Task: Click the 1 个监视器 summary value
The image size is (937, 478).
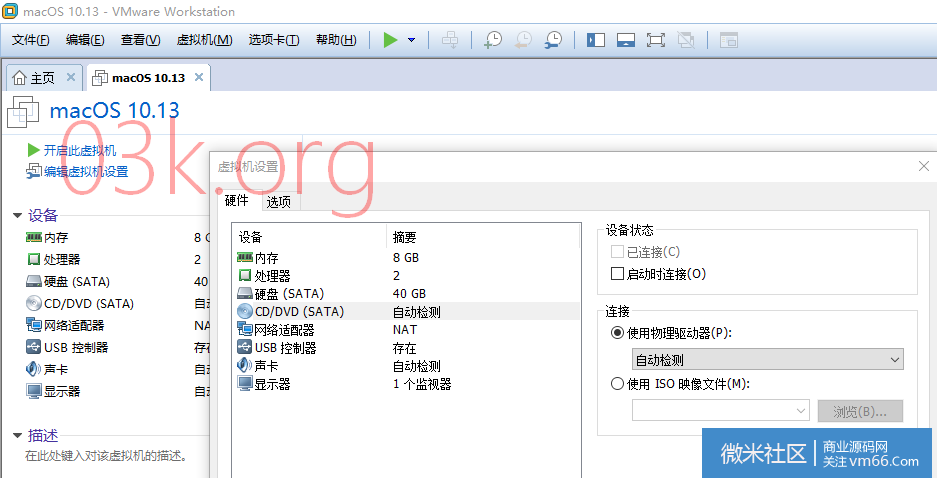Action: (x=422, y=384)
